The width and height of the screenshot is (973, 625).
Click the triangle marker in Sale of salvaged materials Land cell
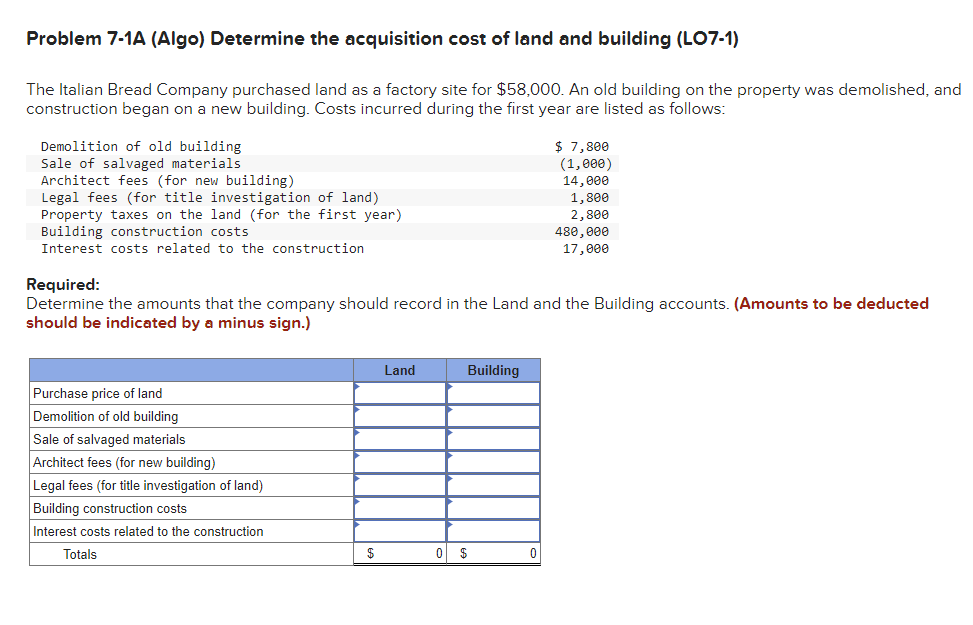tap(357, 433)
